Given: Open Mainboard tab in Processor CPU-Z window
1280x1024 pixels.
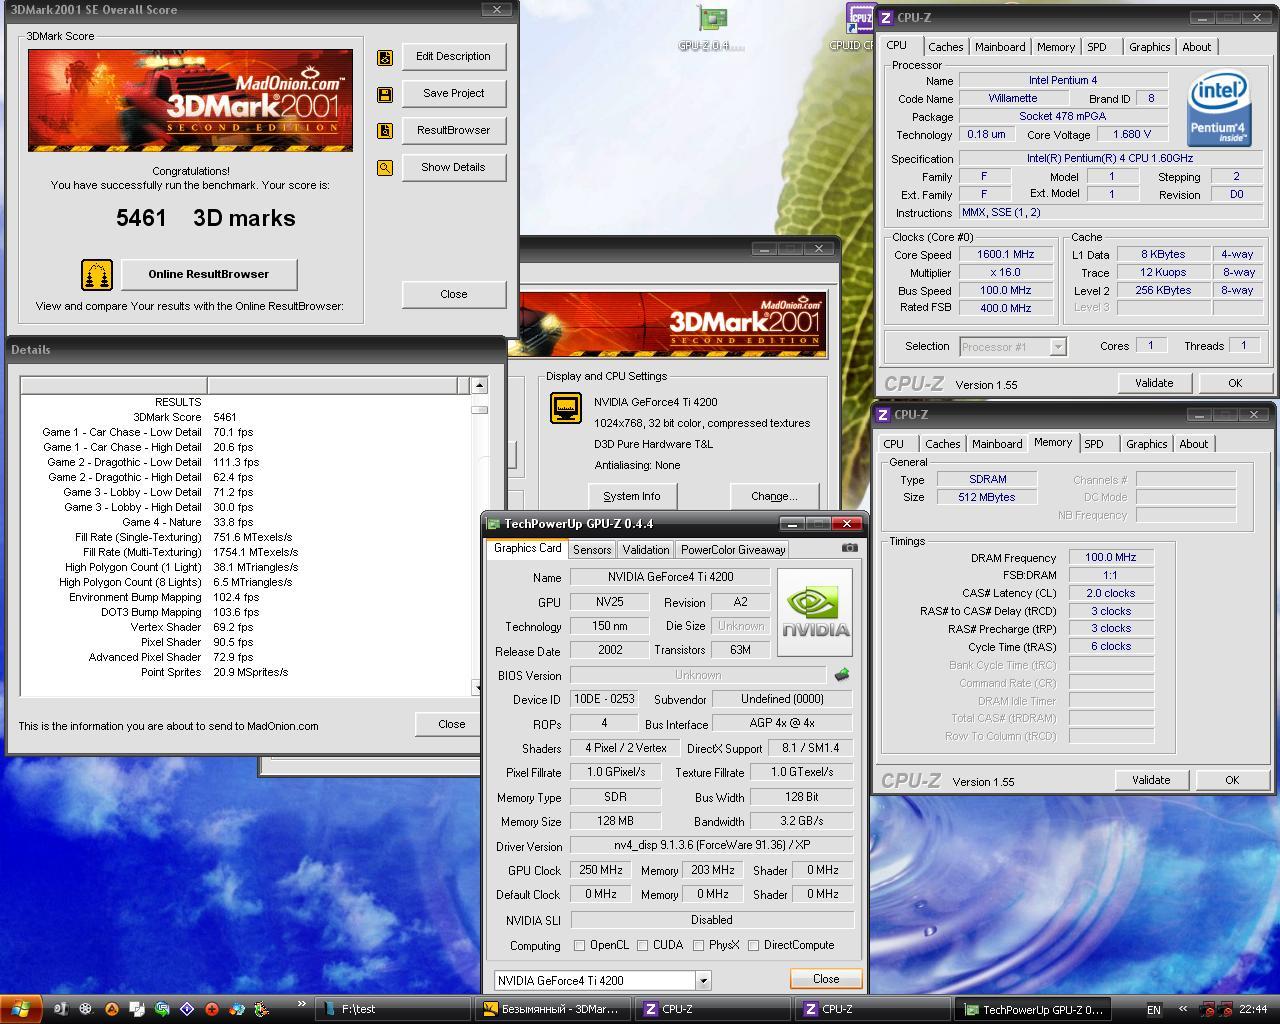Looking at the screenshot, I should point(1000,47).
